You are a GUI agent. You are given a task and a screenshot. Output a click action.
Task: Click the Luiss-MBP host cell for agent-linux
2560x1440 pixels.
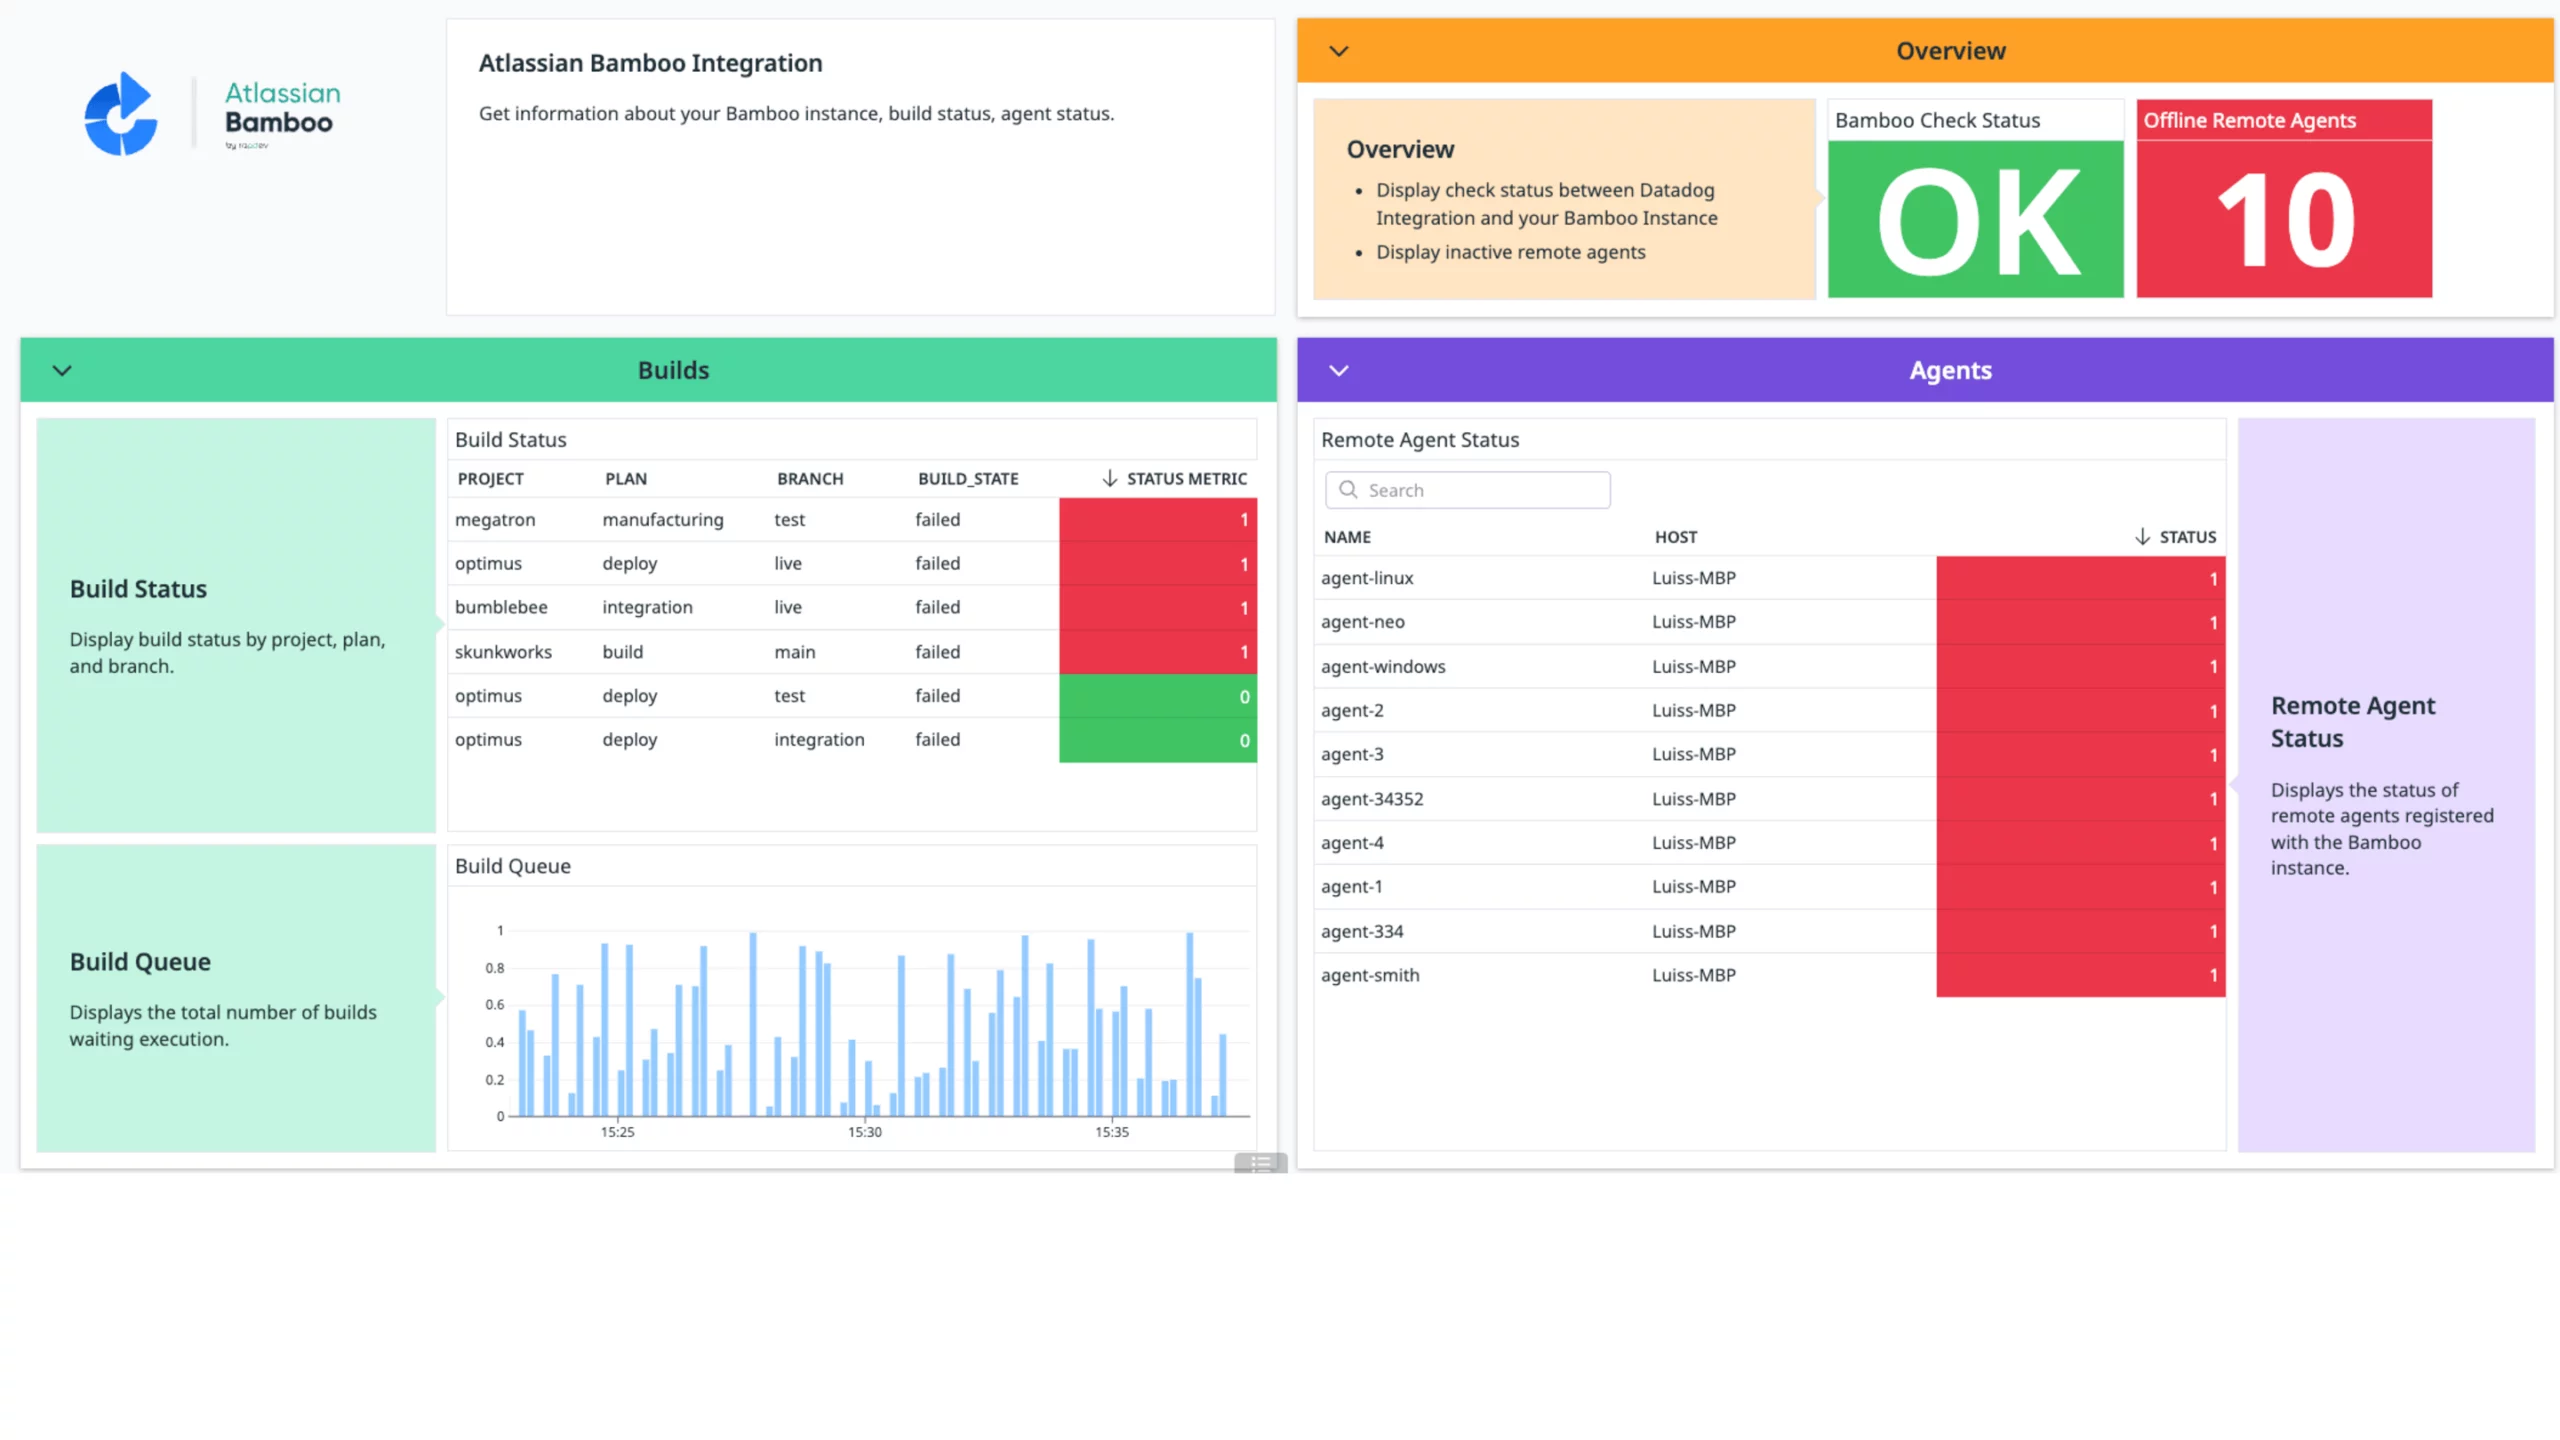(1694, 578)
